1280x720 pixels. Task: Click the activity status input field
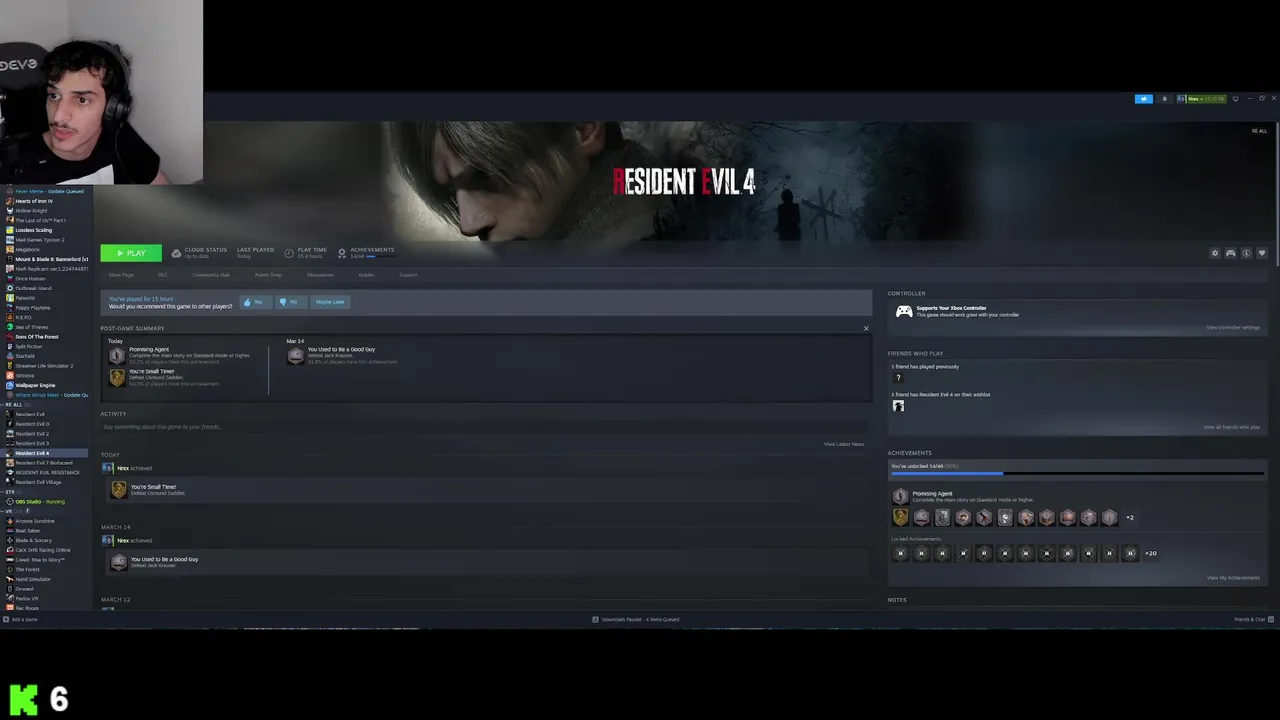(485, 427)
